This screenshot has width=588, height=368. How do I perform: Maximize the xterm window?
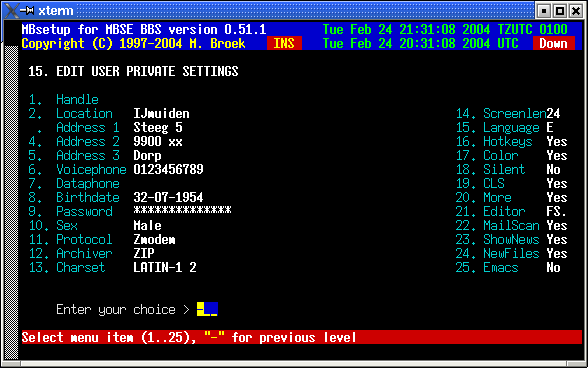coord(560,11)
